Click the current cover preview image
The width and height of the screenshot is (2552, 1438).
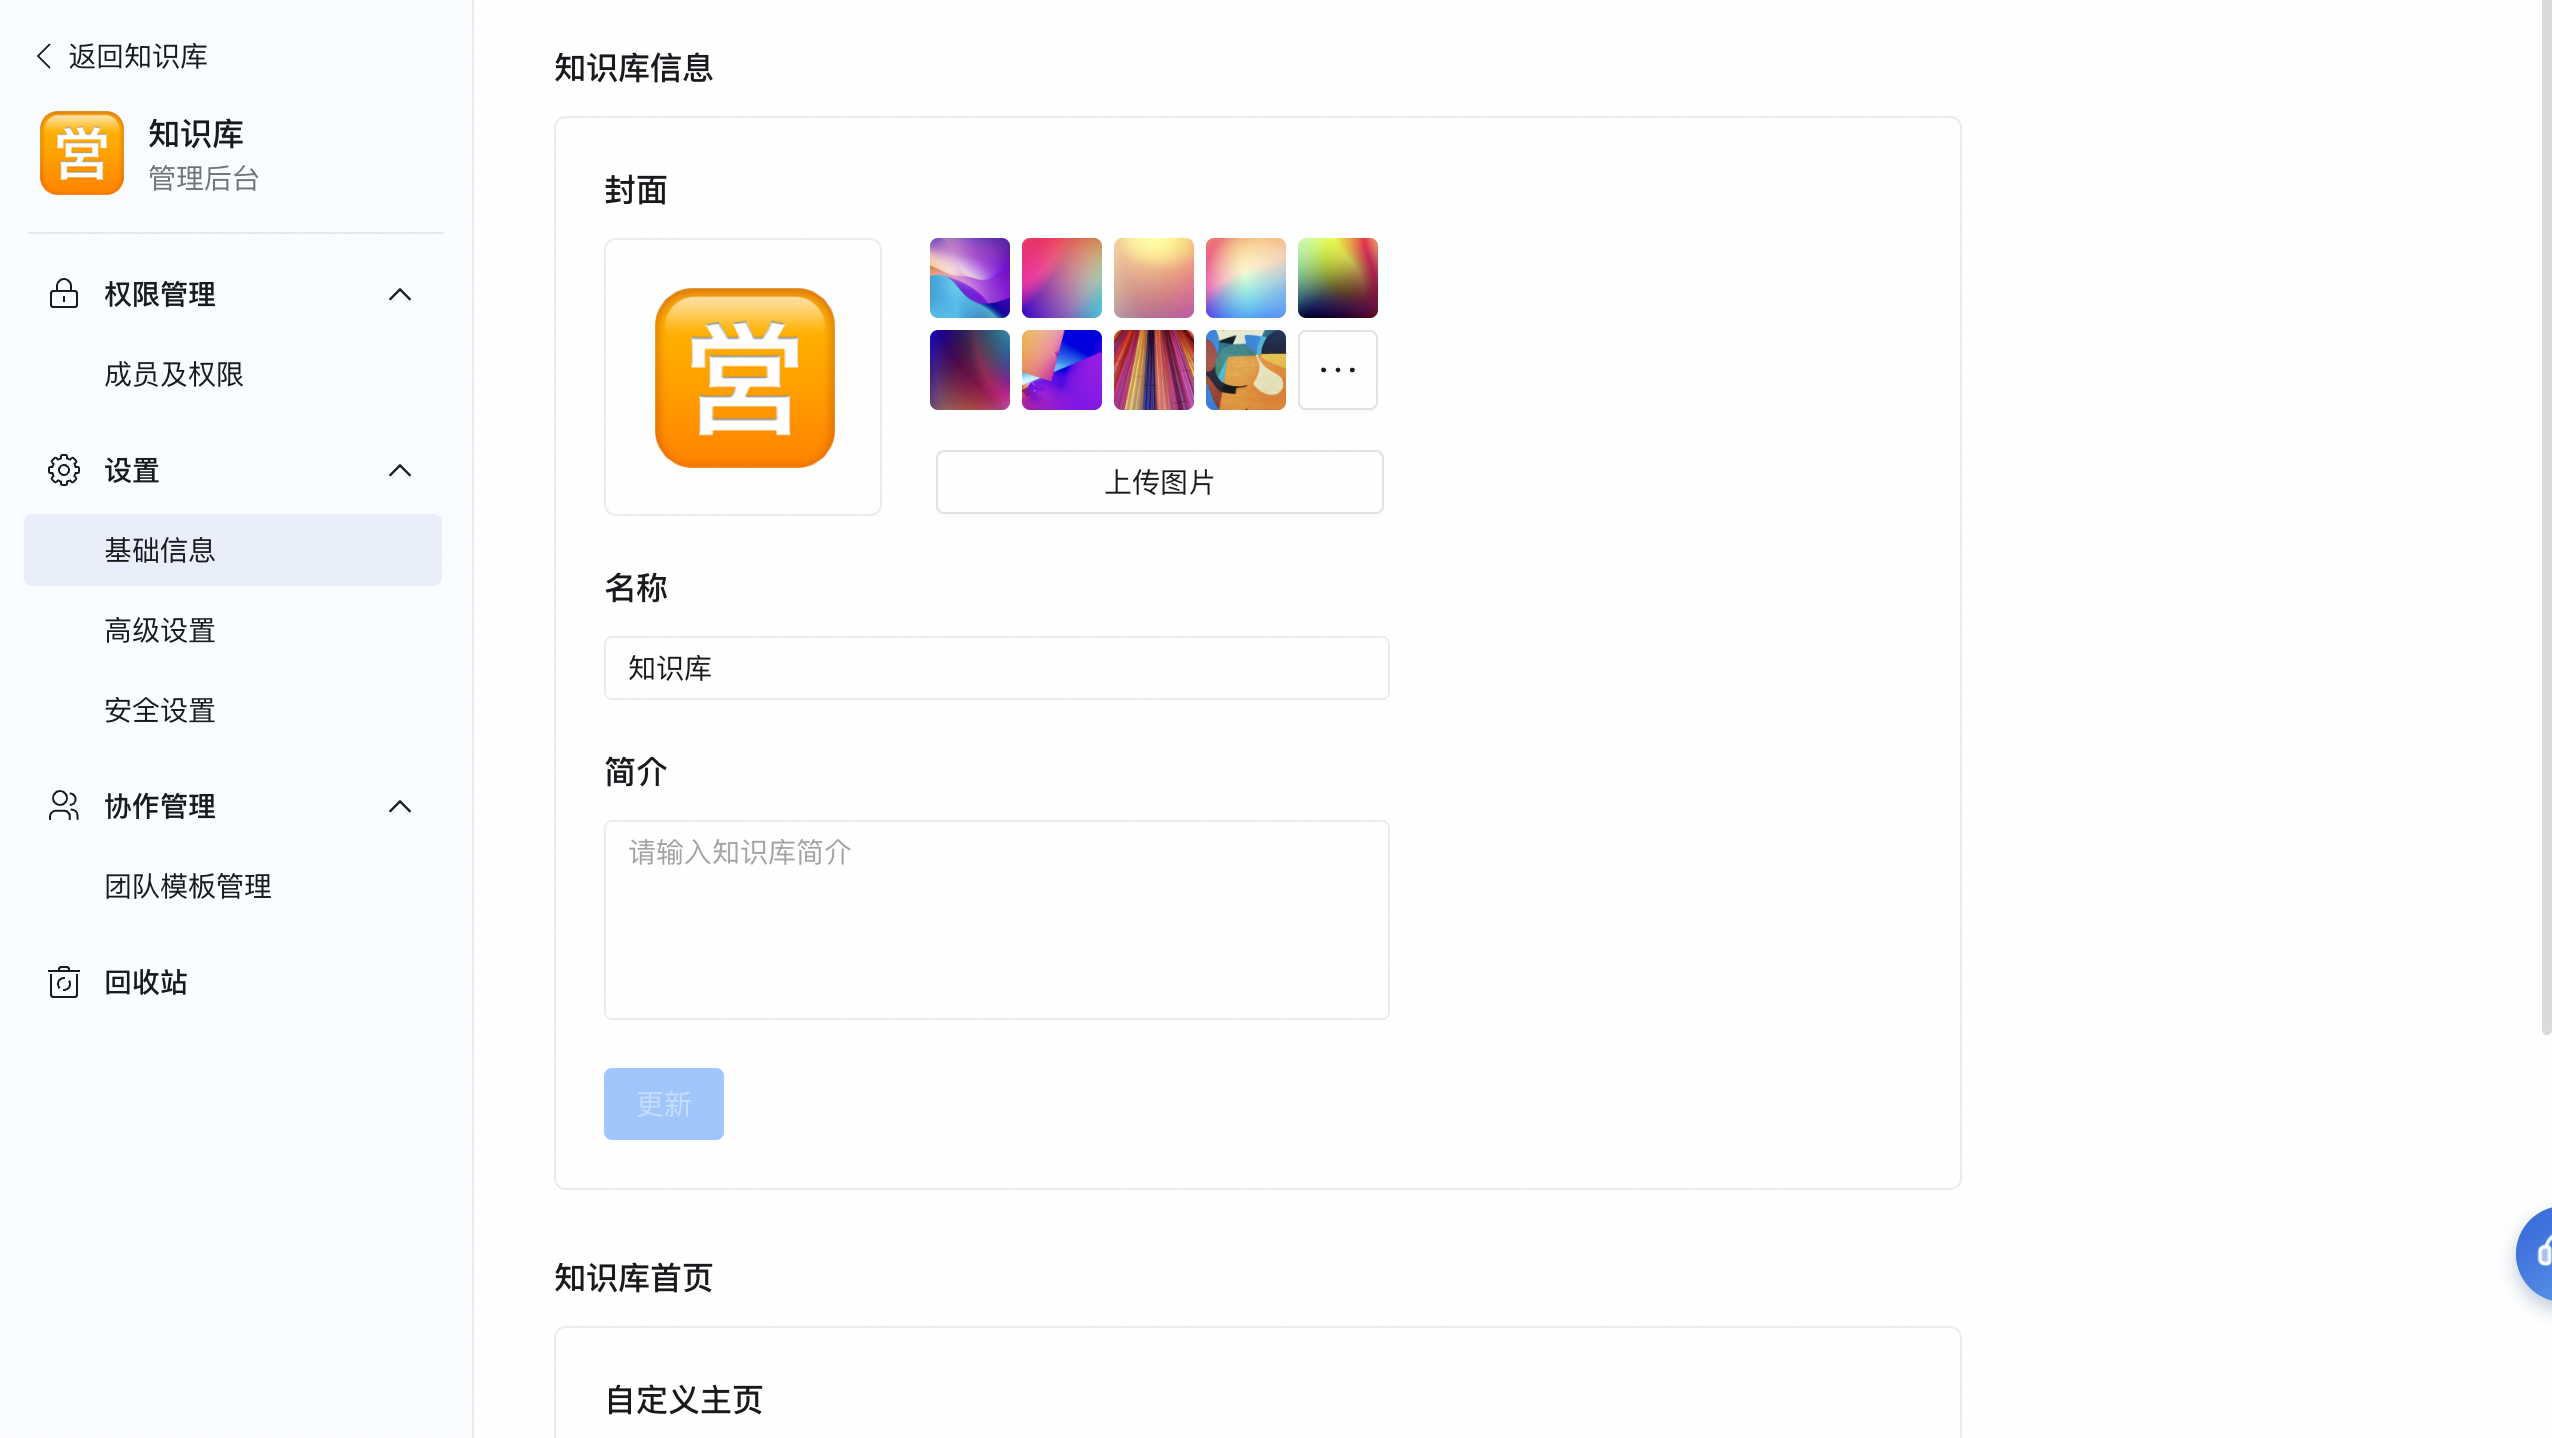743,377
